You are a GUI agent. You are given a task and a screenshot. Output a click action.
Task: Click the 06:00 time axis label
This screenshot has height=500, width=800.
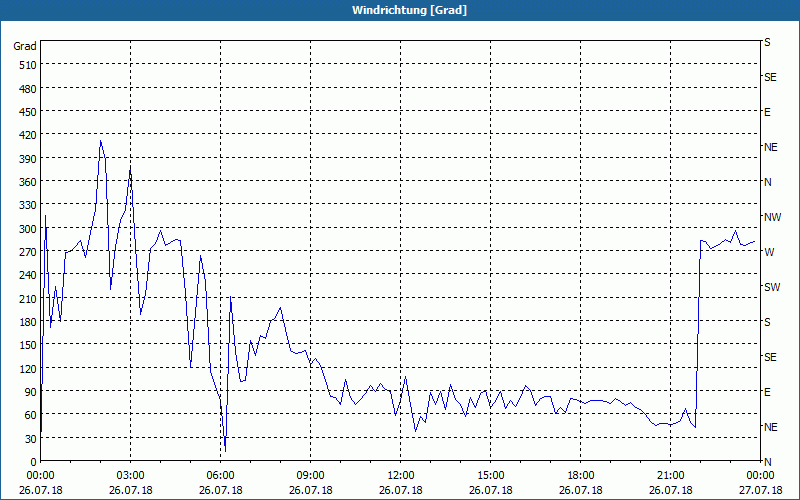[220, 476]
